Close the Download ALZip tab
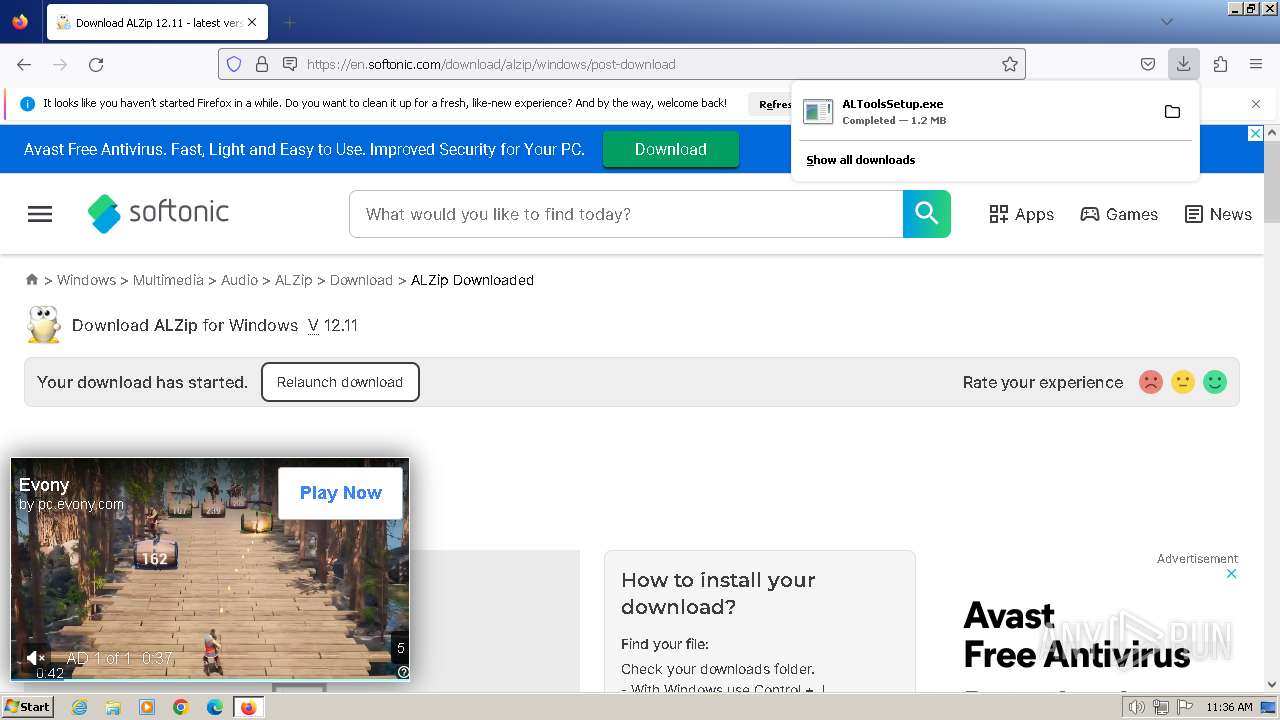This screenshot has height=720, width=1280. [x=251, y=22]
